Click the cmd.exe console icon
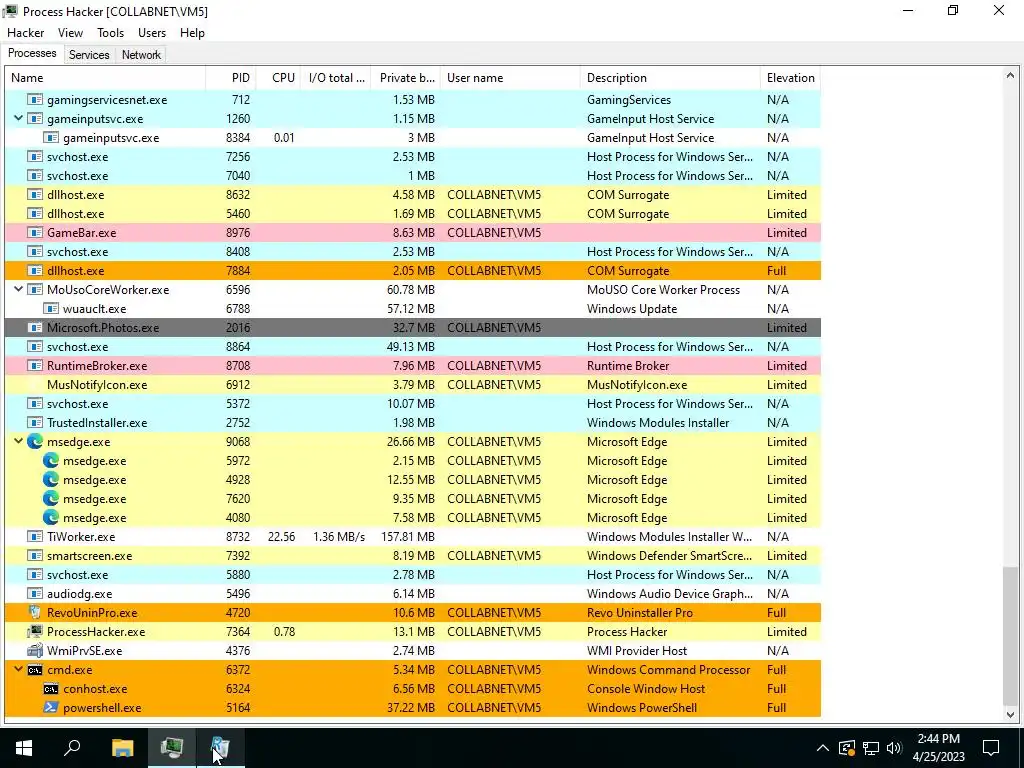Viewport: 1024px width, 768px height. pos(35,670)
